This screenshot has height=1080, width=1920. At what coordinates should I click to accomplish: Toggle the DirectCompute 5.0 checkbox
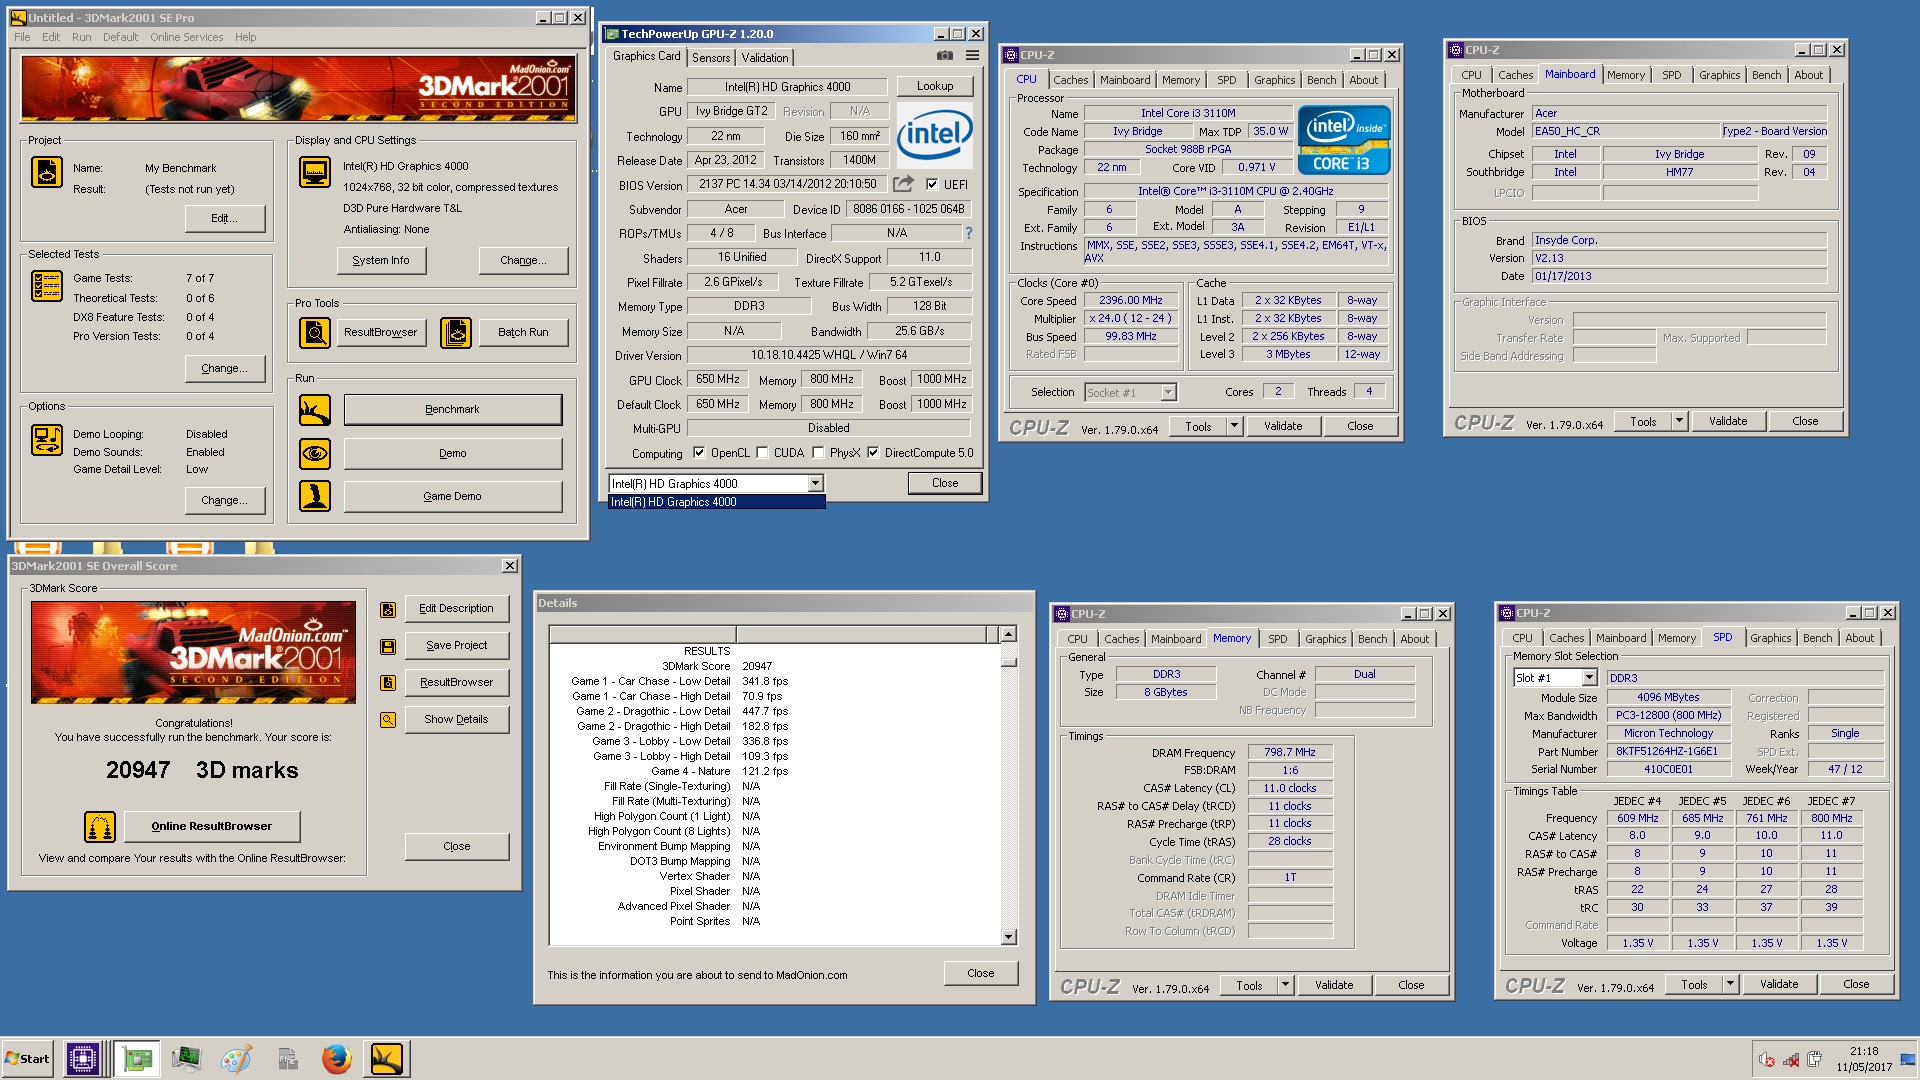(x=873, y=452)
